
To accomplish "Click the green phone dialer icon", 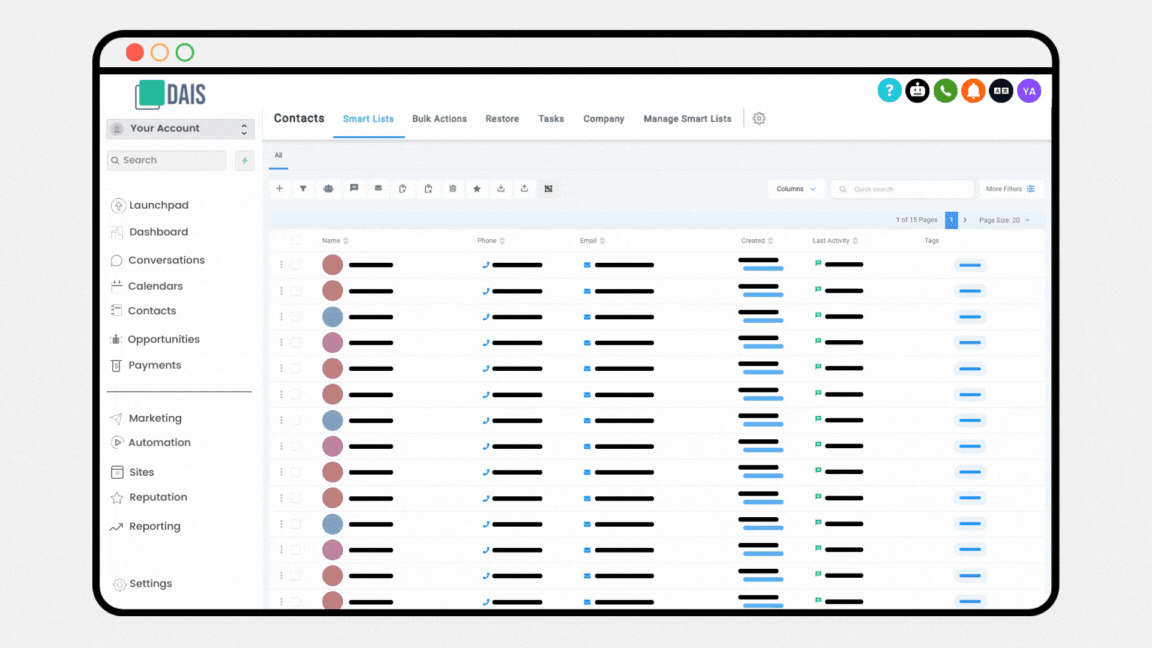I will coord(945,91).
